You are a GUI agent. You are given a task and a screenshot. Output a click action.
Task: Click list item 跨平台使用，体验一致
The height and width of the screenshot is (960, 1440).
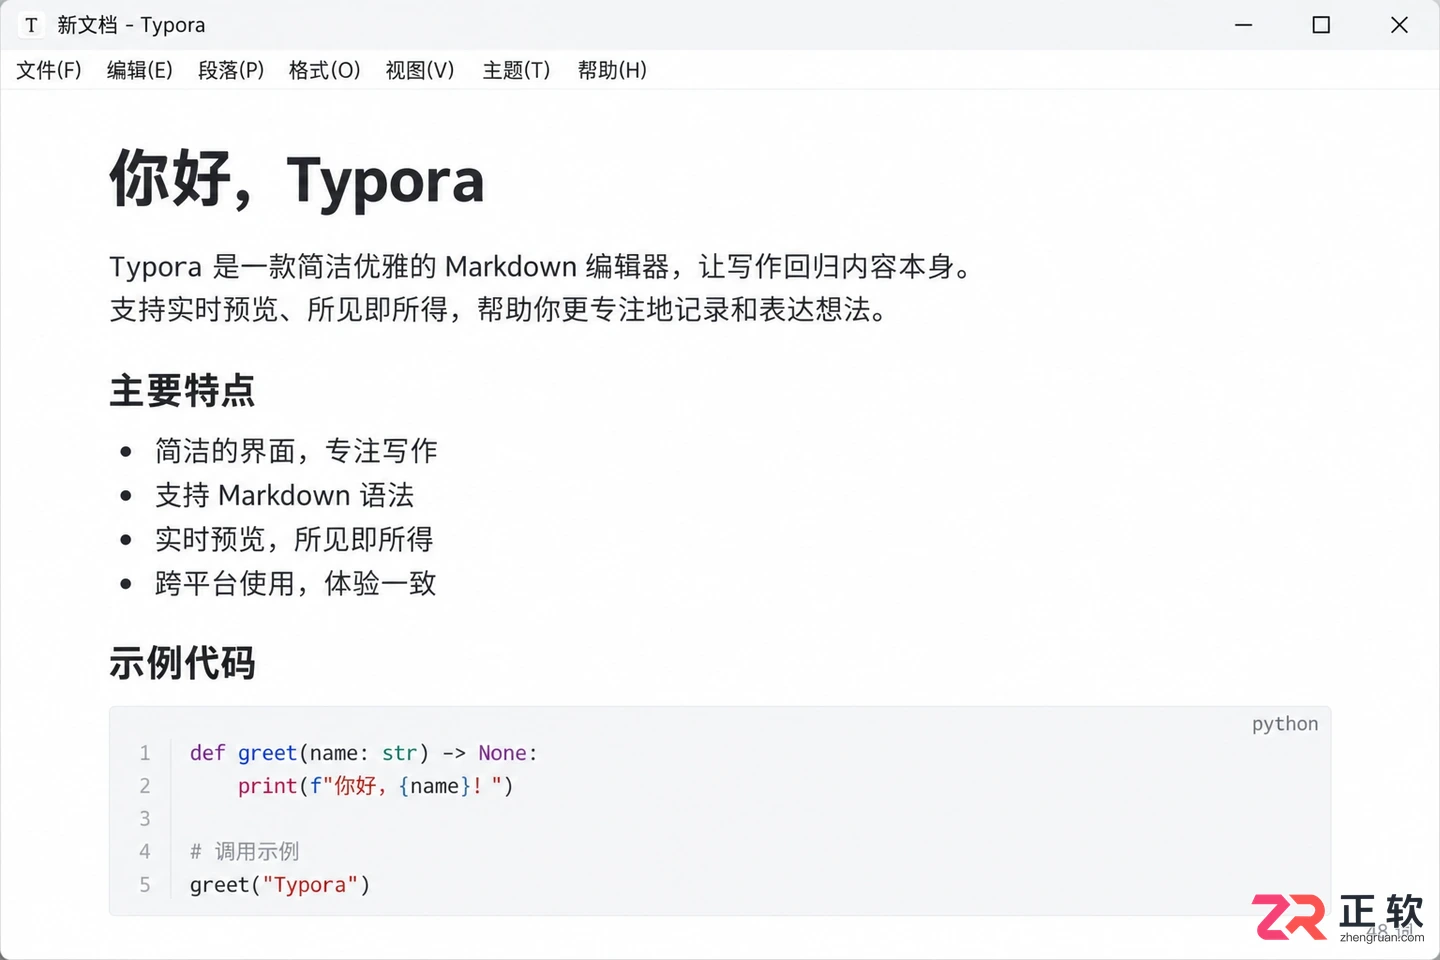pyautogui.click(x=296, y=583)
